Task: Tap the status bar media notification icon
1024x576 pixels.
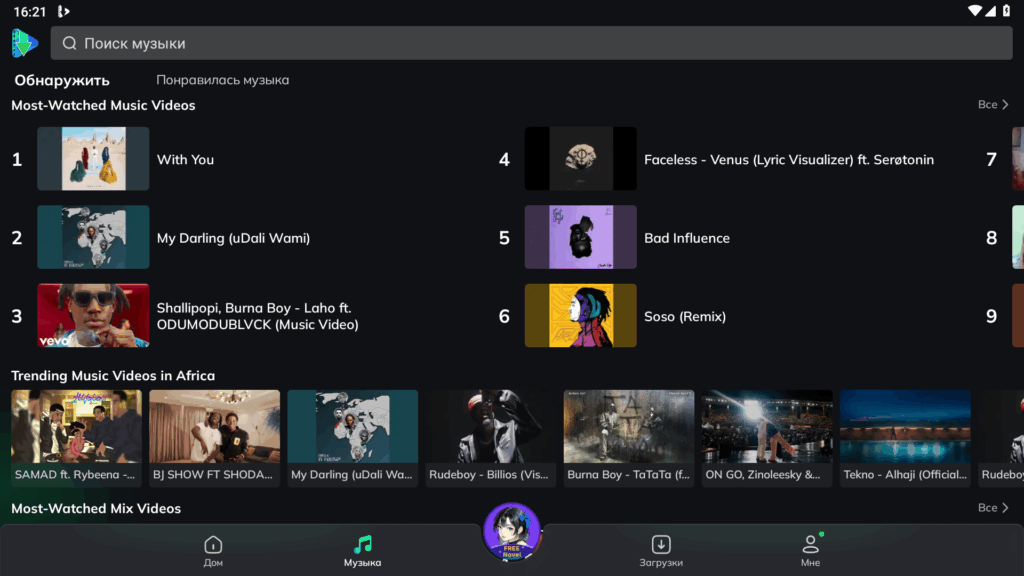Action: 63,11
